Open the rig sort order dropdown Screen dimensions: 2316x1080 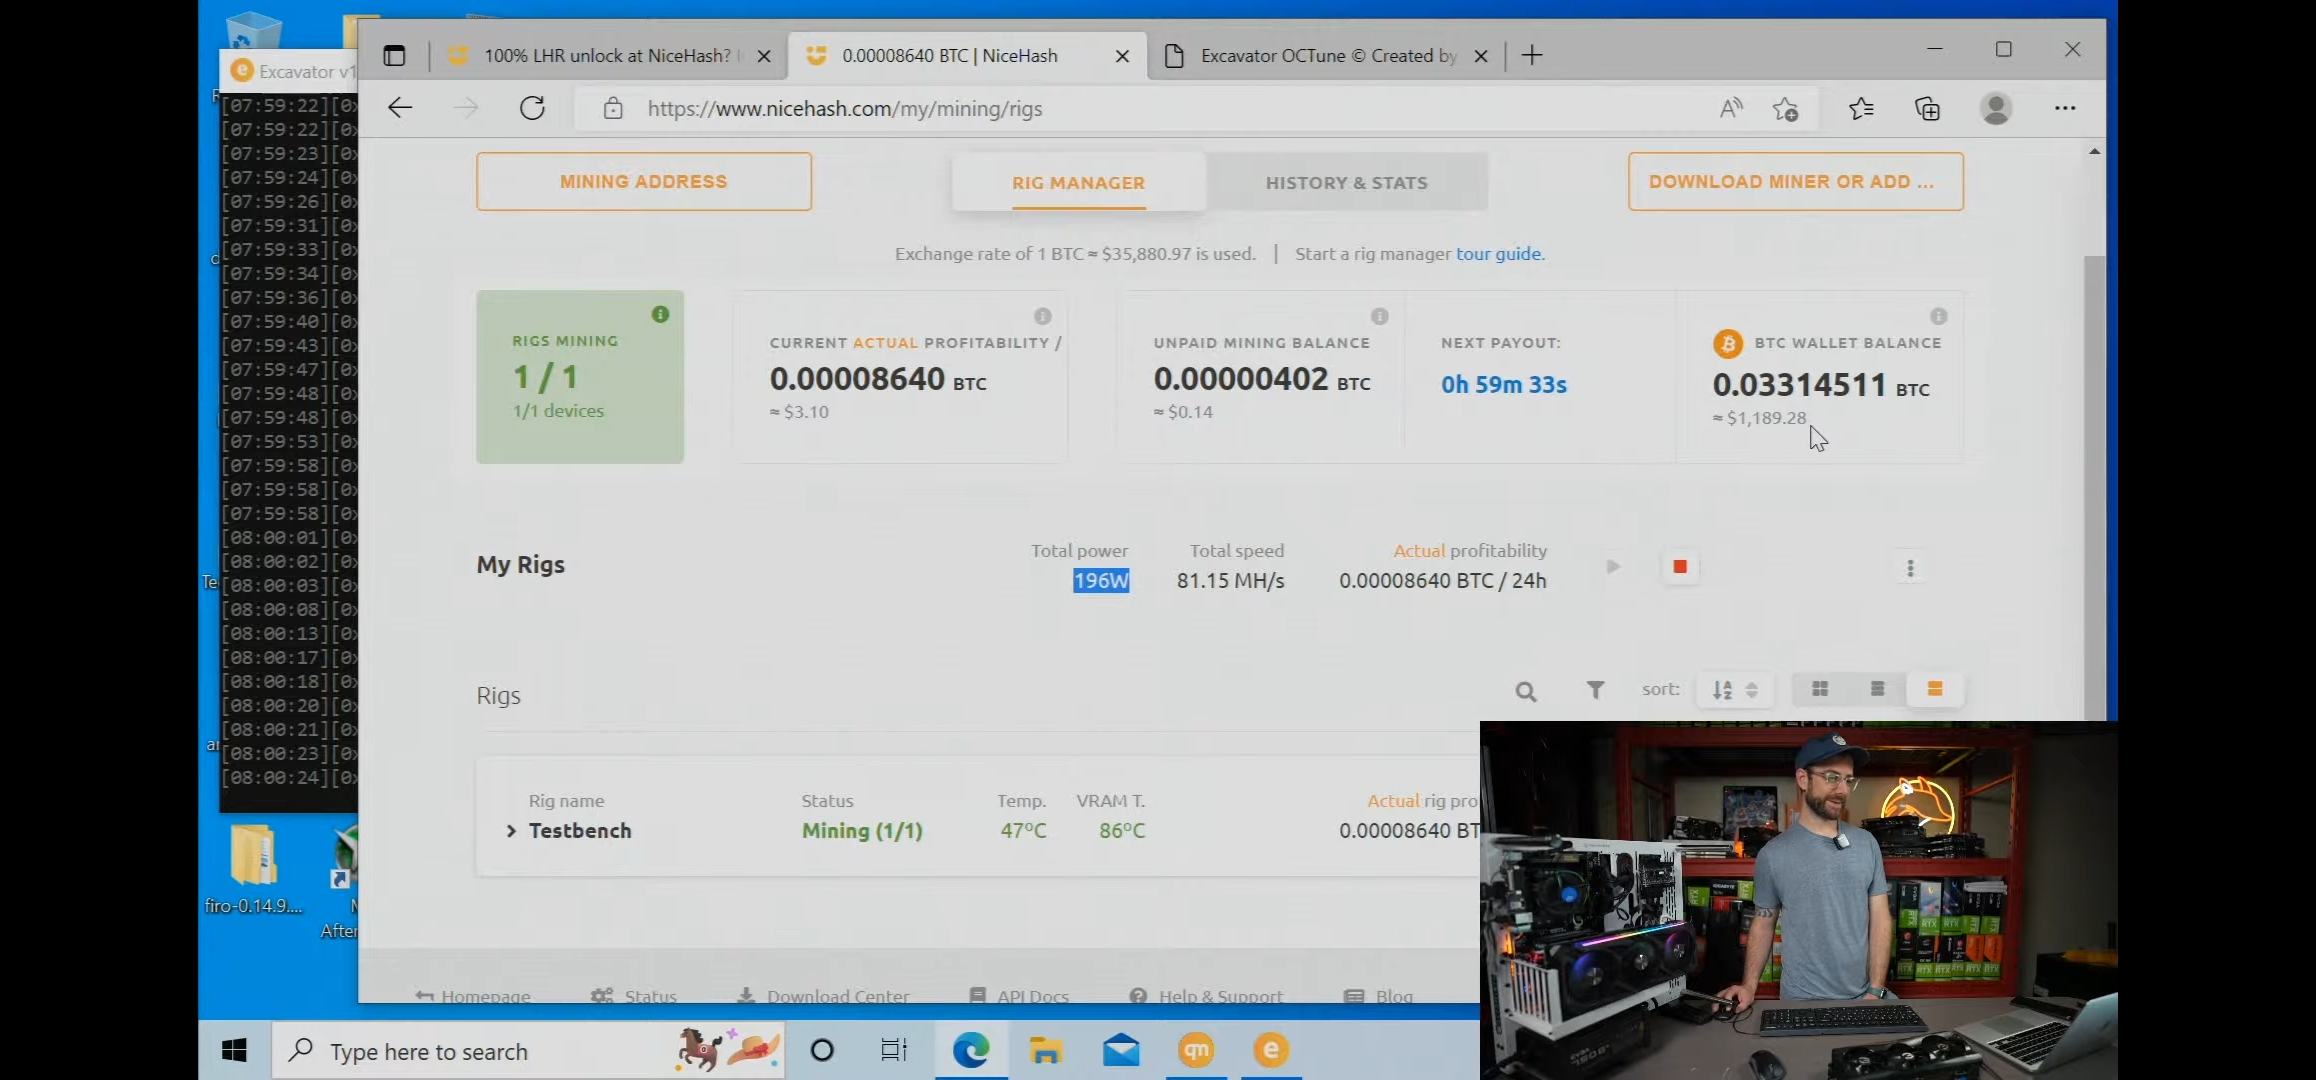pyautogui.click(x=1735, y=690)
